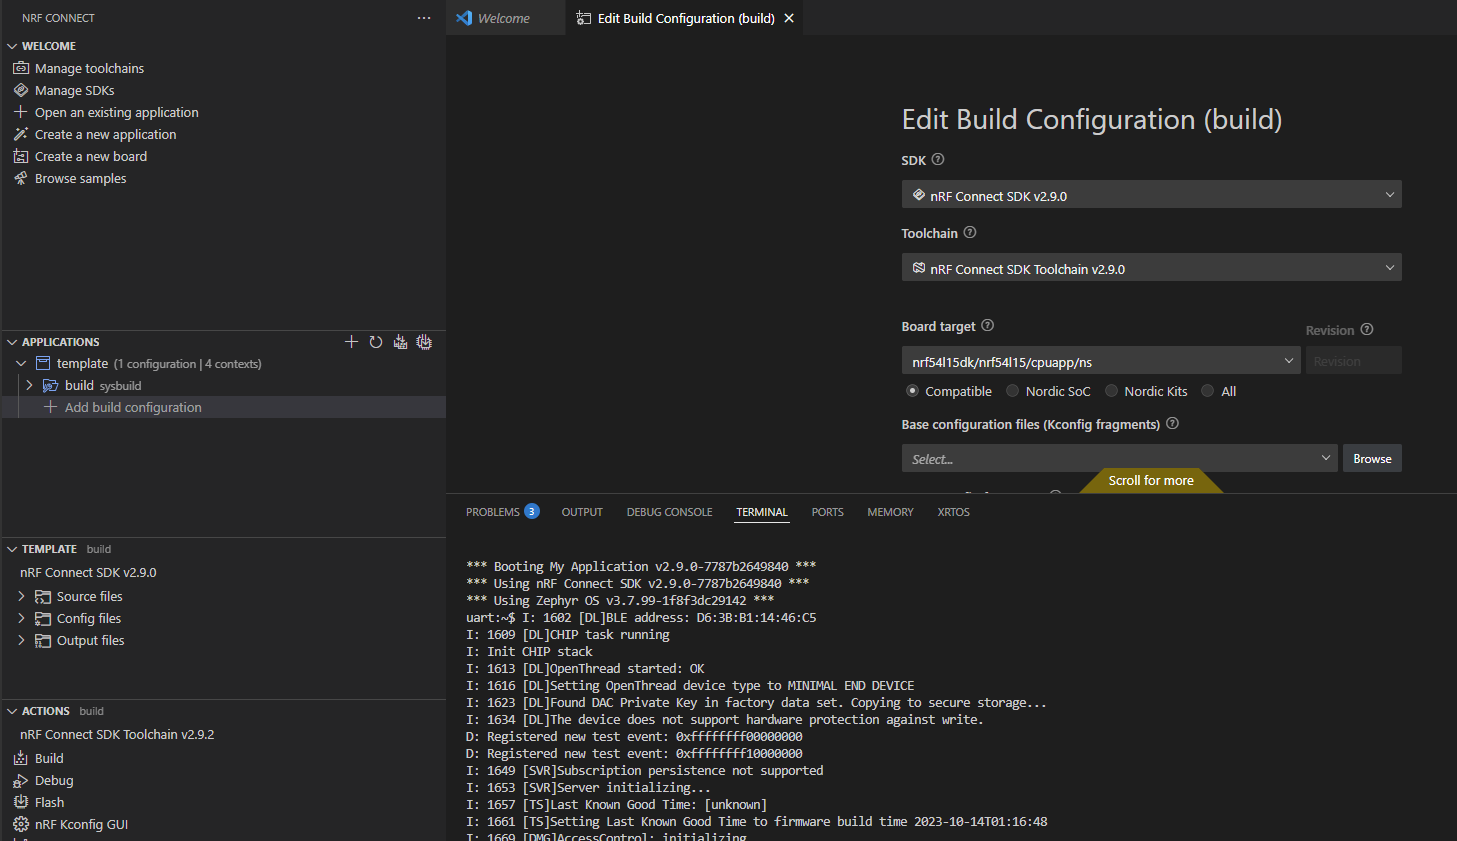Image resolution: width=1457 pixels, height=841 pixels.
Task: Open the Toolchain version dropdown
Action: (1151, 268)
